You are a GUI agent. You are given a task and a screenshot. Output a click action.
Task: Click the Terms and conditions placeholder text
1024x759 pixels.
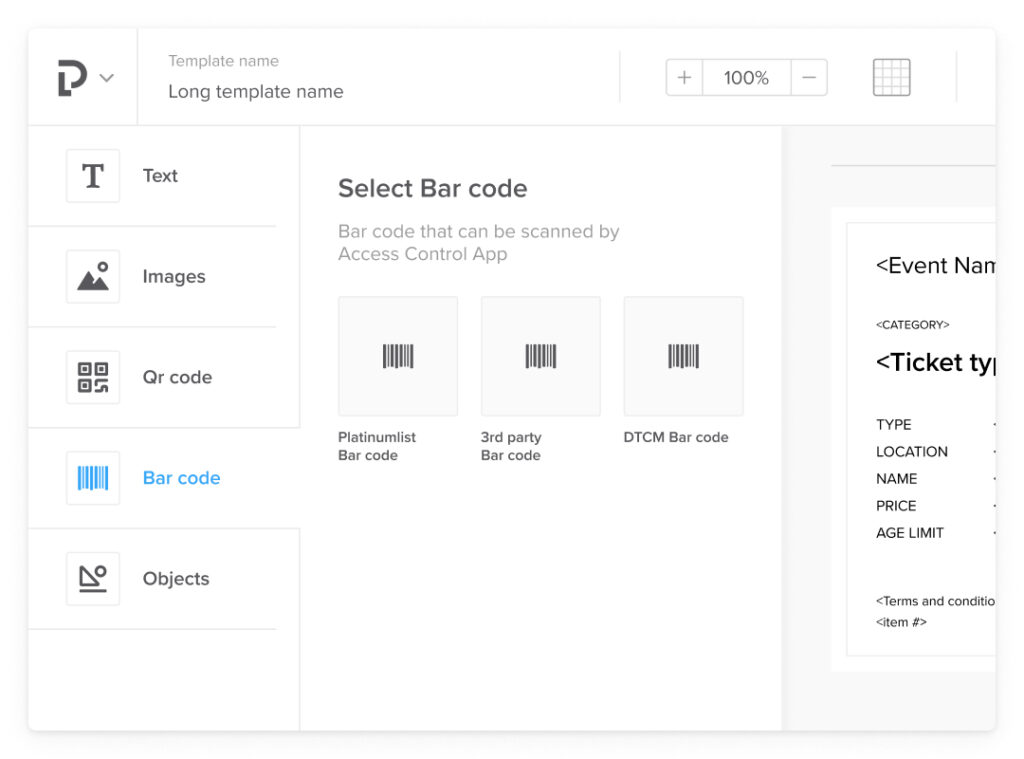(x=935, y=601)
